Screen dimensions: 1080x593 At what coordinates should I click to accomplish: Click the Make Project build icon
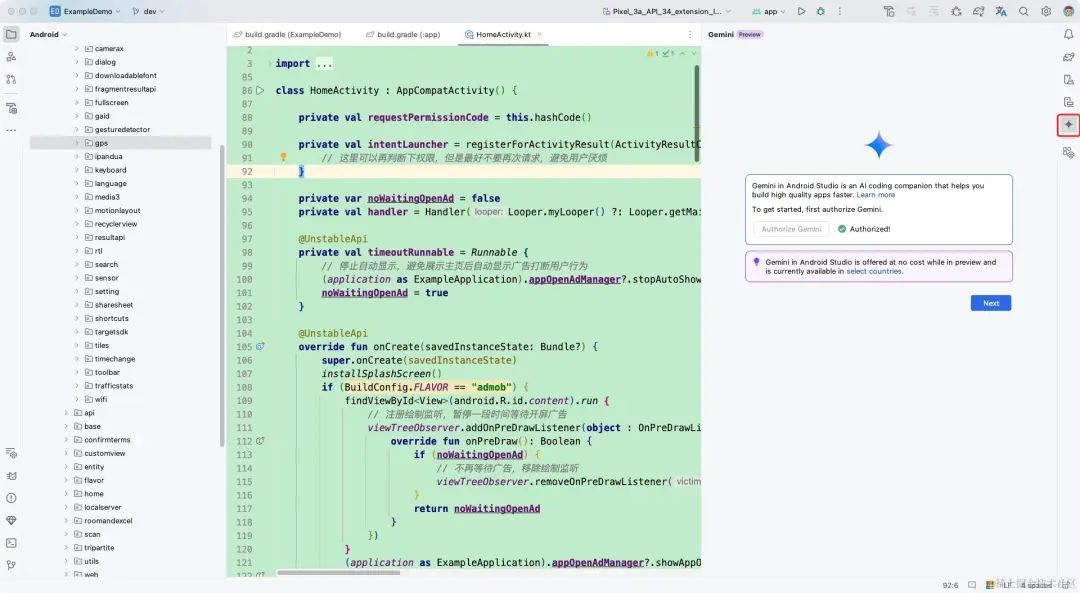pyautogui.click(x=889, y=11)
